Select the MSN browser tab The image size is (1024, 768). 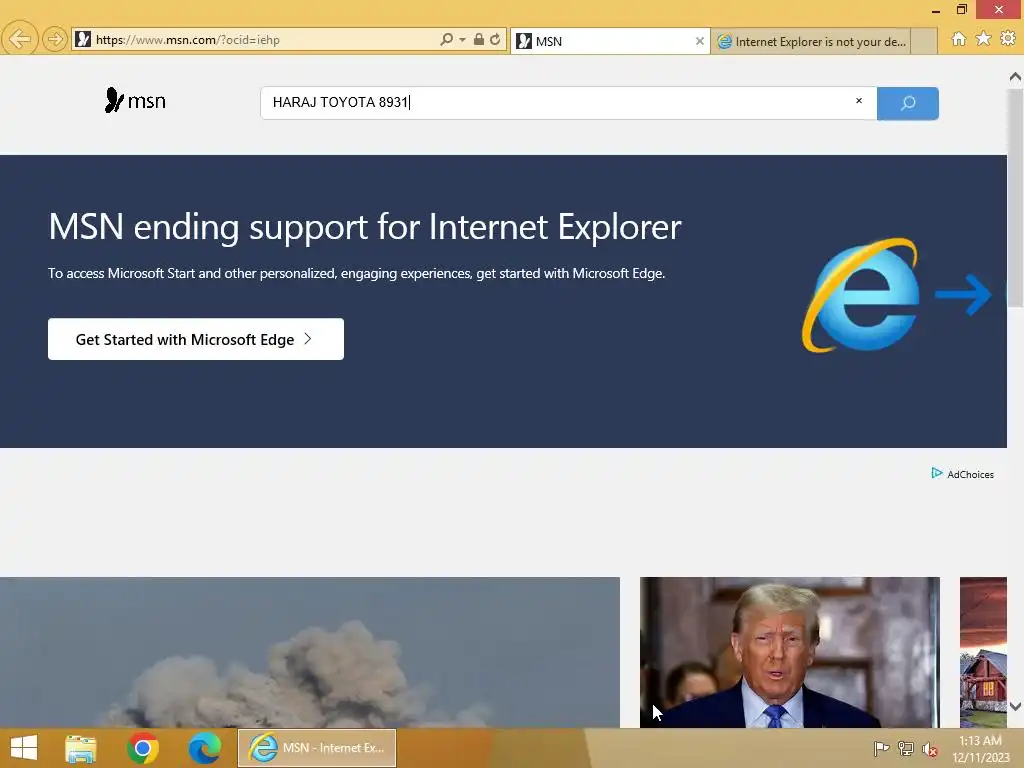(610, 41)
